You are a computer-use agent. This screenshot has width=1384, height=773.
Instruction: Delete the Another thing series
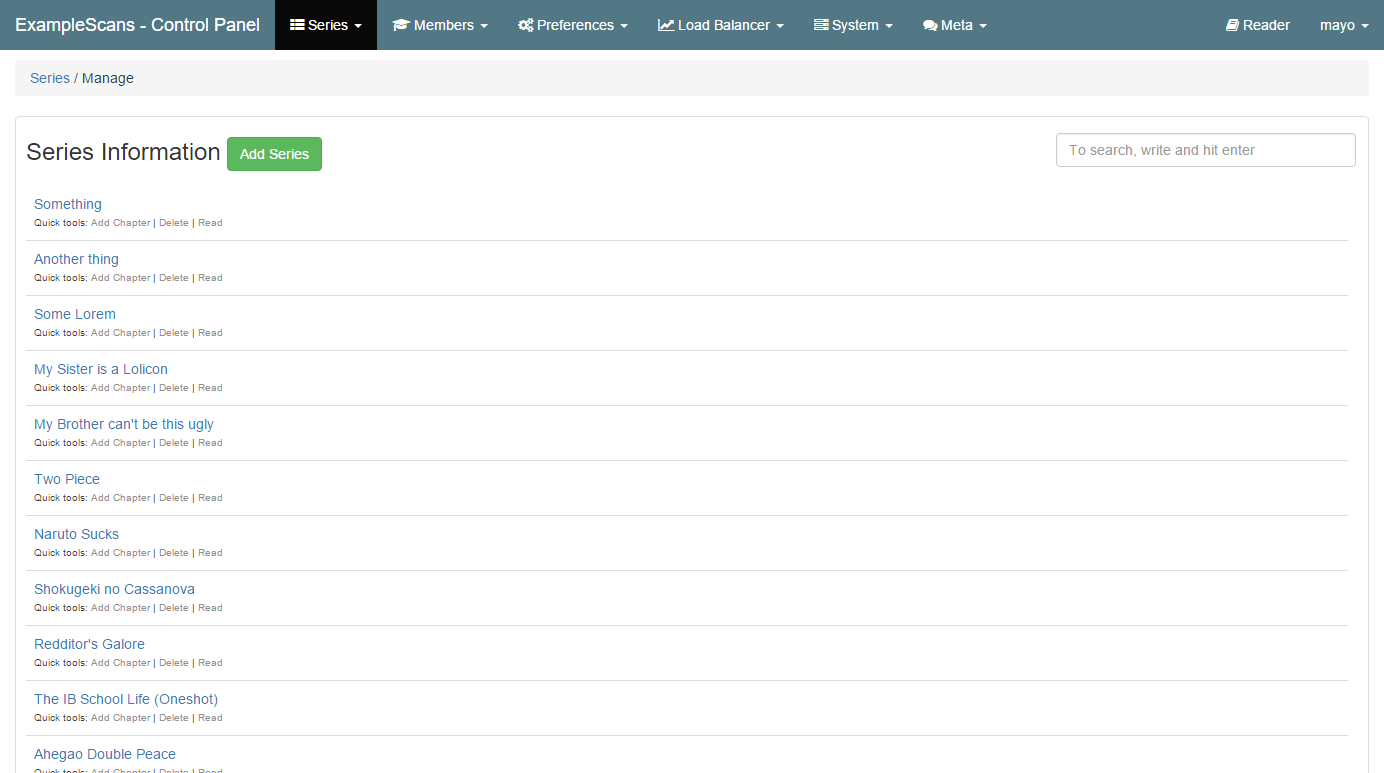pos(174,278)
